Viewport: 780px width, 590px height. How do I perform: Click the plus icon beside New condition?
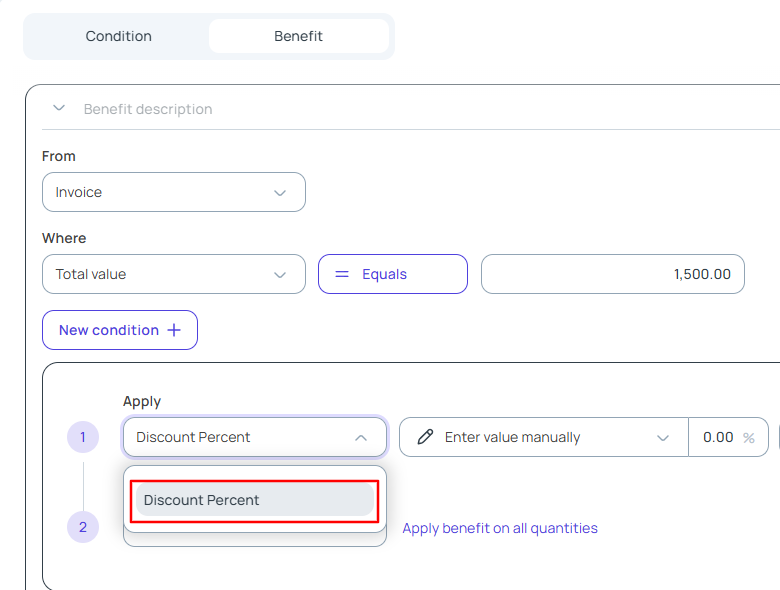tap(174, 330)
